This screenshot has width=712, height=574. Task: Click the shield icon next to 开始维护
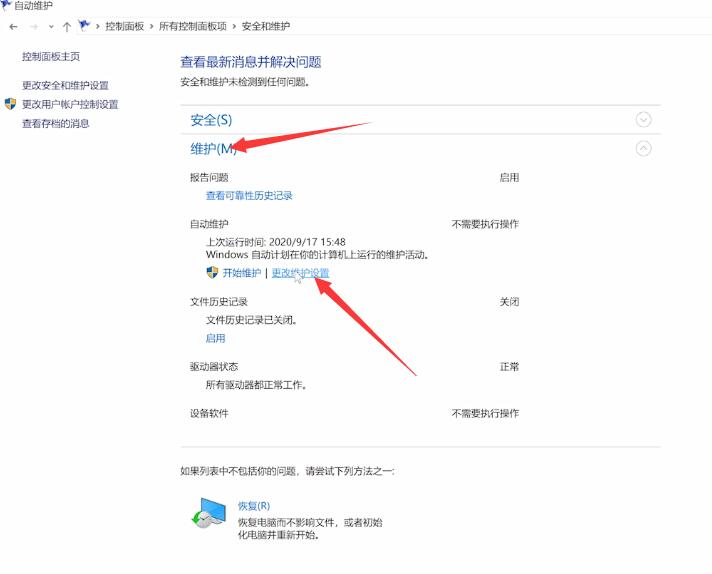point(212,272)
